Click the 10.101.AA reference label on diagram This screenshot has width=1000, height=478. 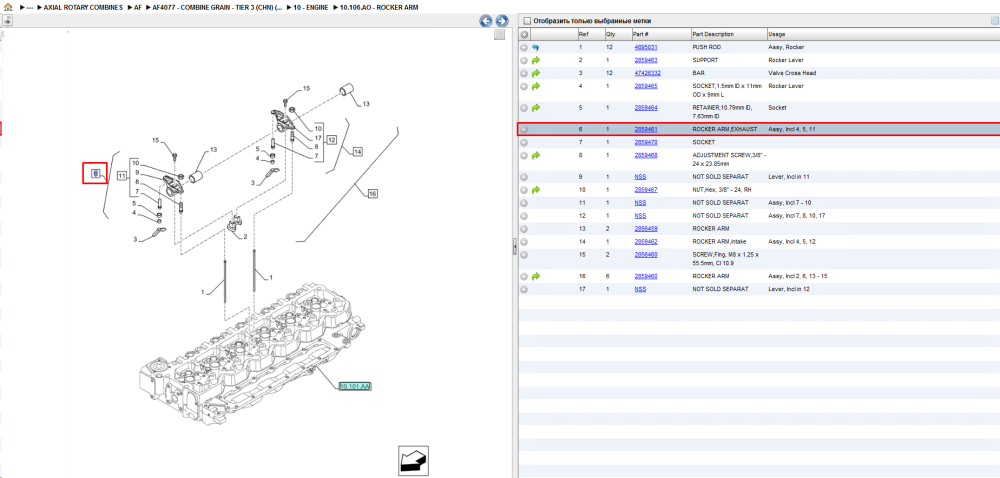tap(355, 386)
